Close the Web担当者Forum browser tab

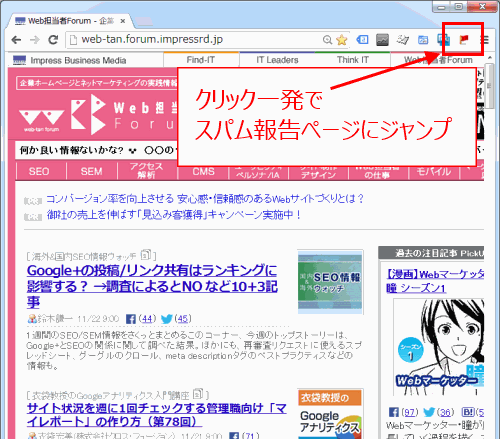coord(123,21)
